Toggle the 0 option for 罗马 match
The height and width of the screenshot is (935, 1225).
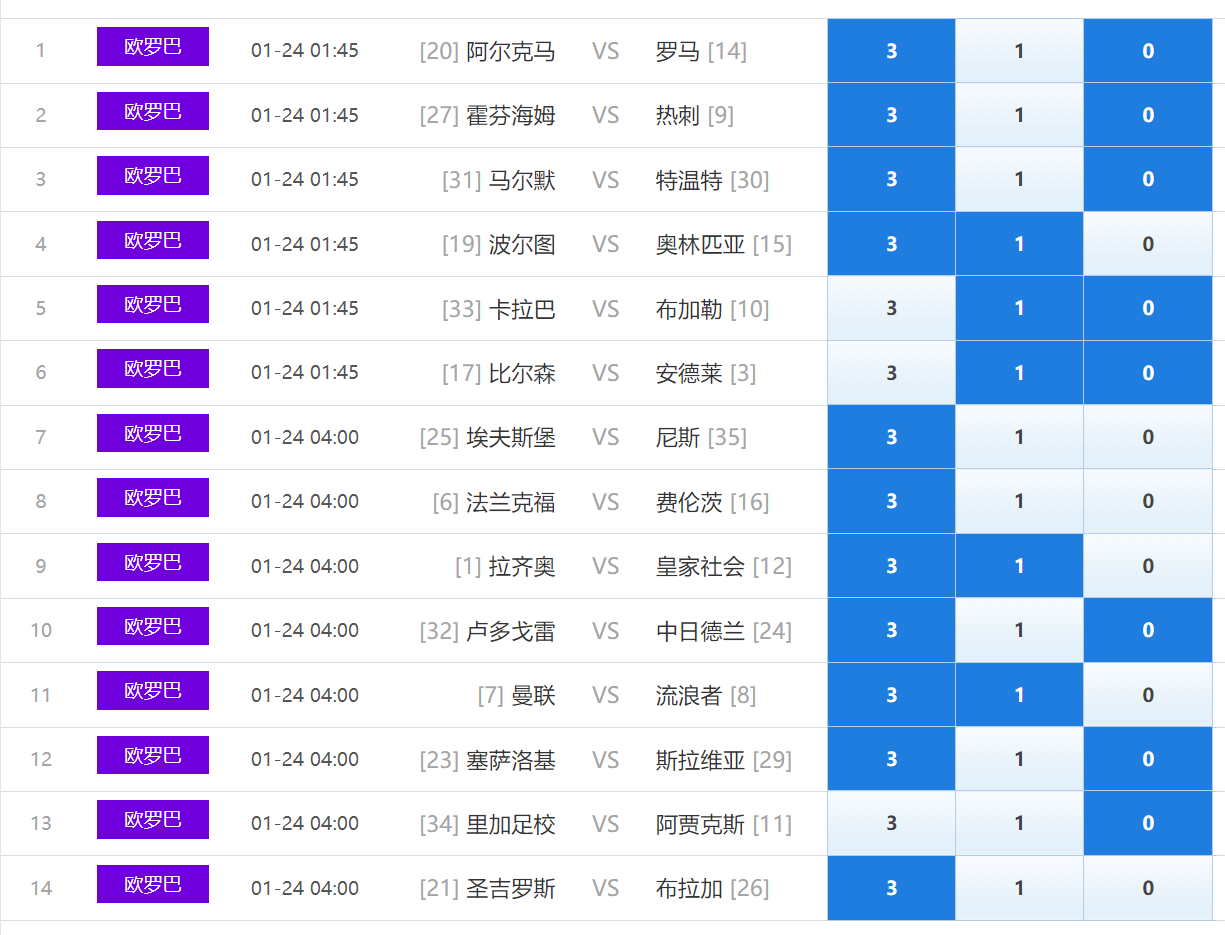1148,51
